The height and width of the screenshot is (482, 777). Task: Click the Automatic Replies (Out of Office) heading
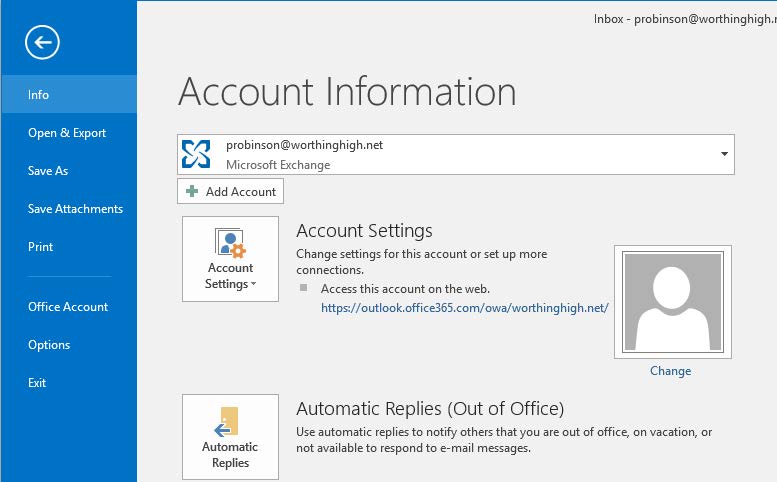coord(430,409)
